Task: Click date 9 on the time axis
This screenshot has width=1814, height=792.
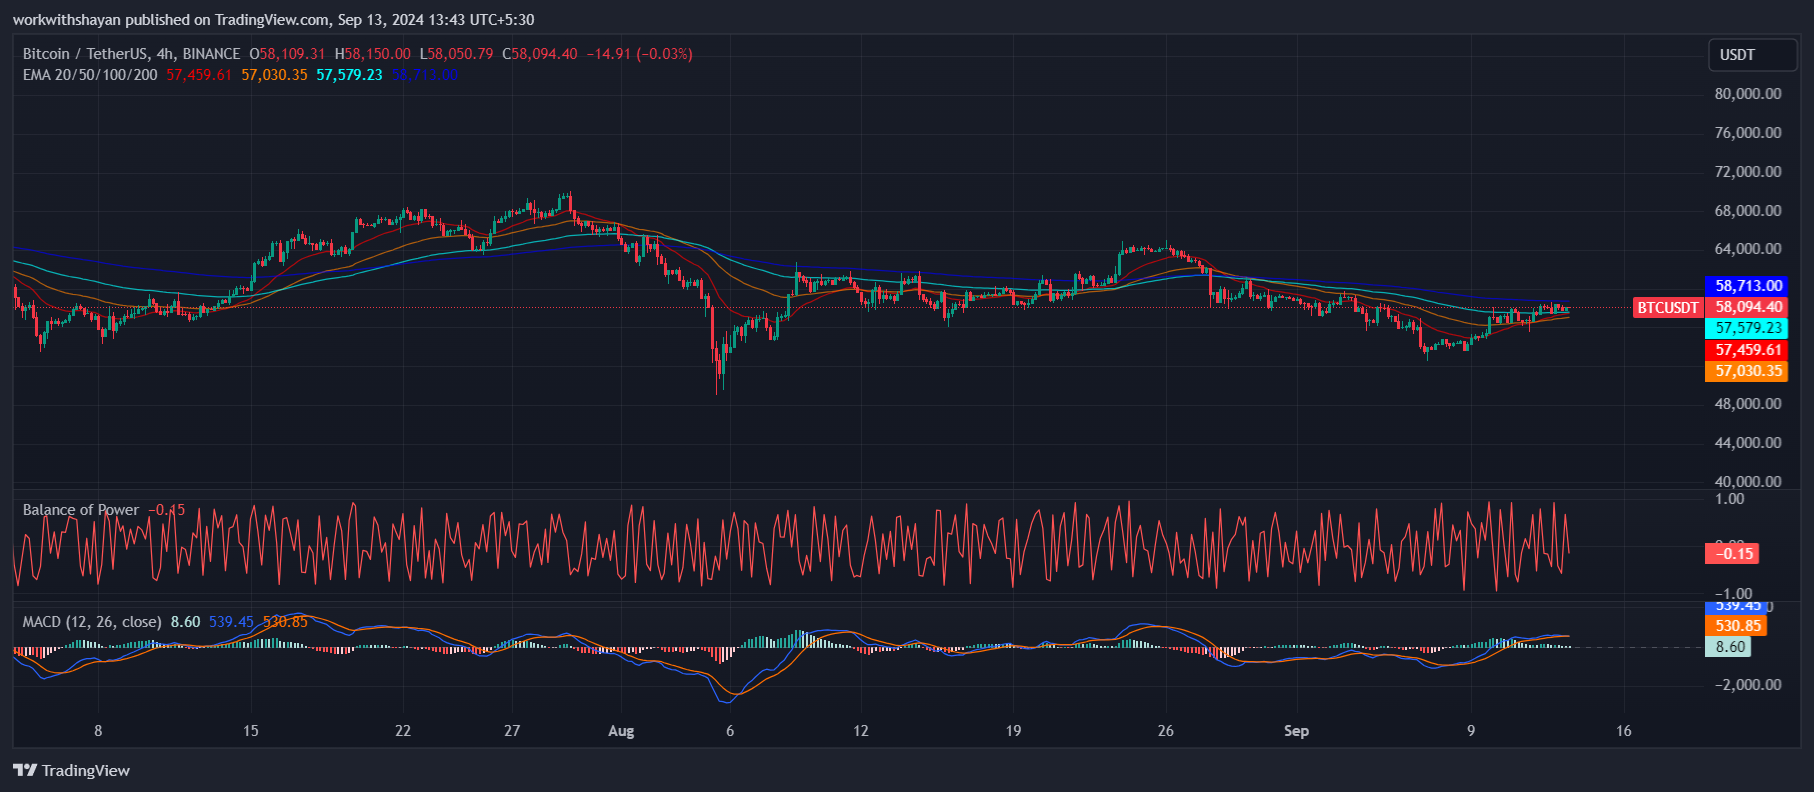Action: (x=1471, y=731)
